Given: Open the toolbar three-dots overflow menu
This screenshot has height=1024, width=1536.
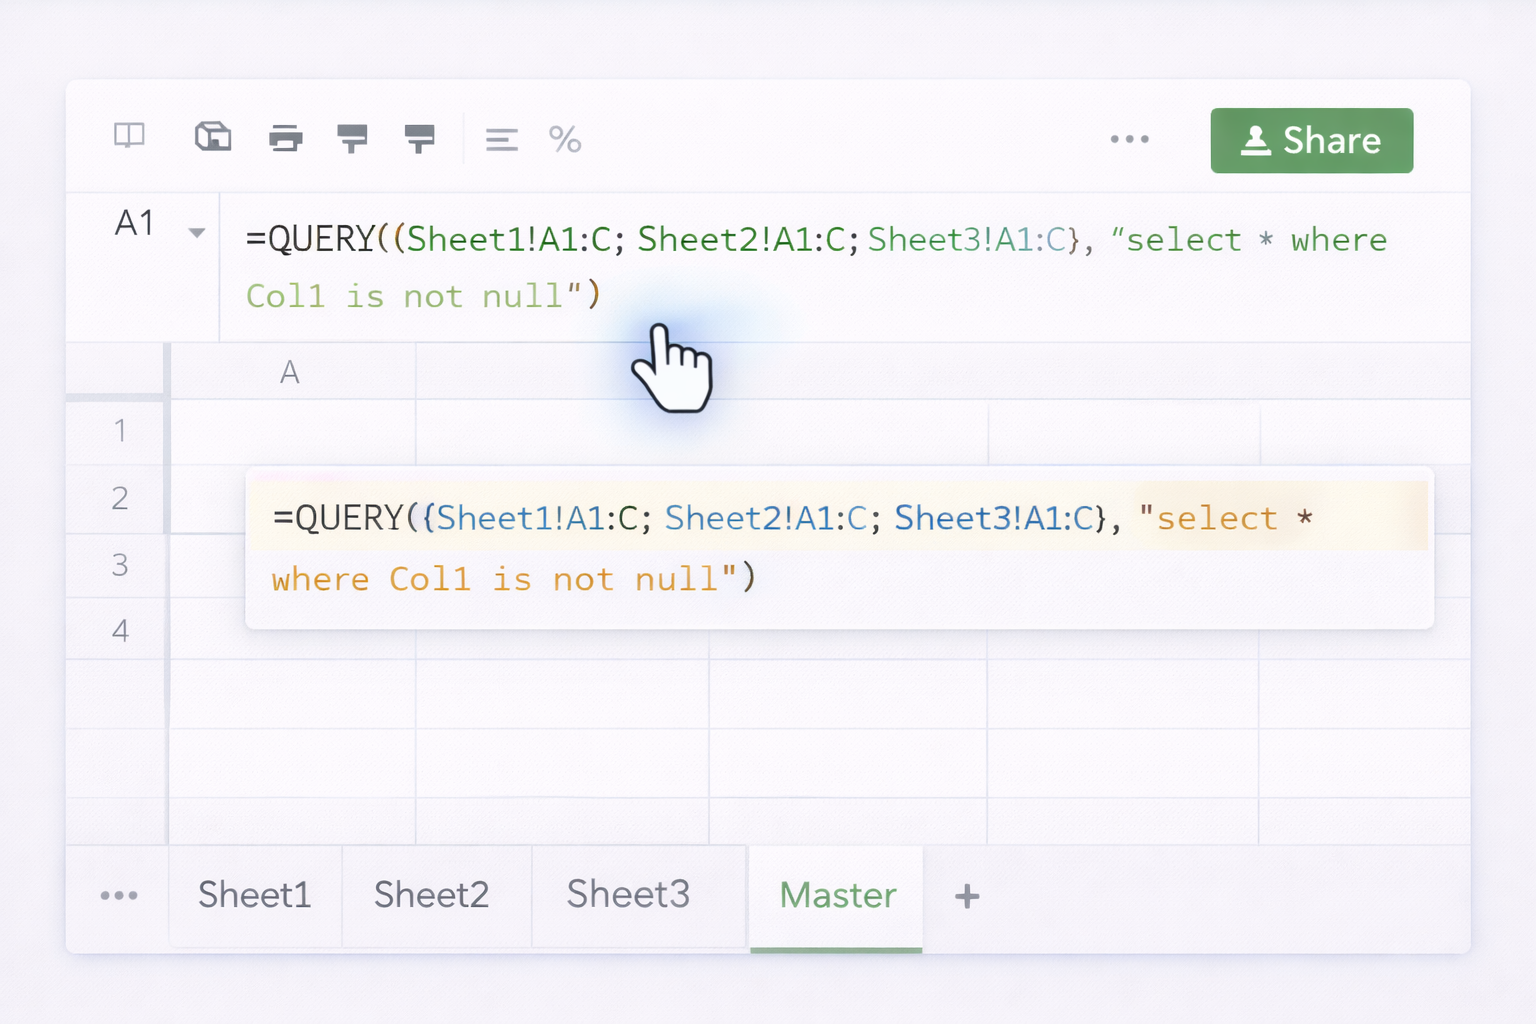Looking at the screenshot, I should [1130, 139].
